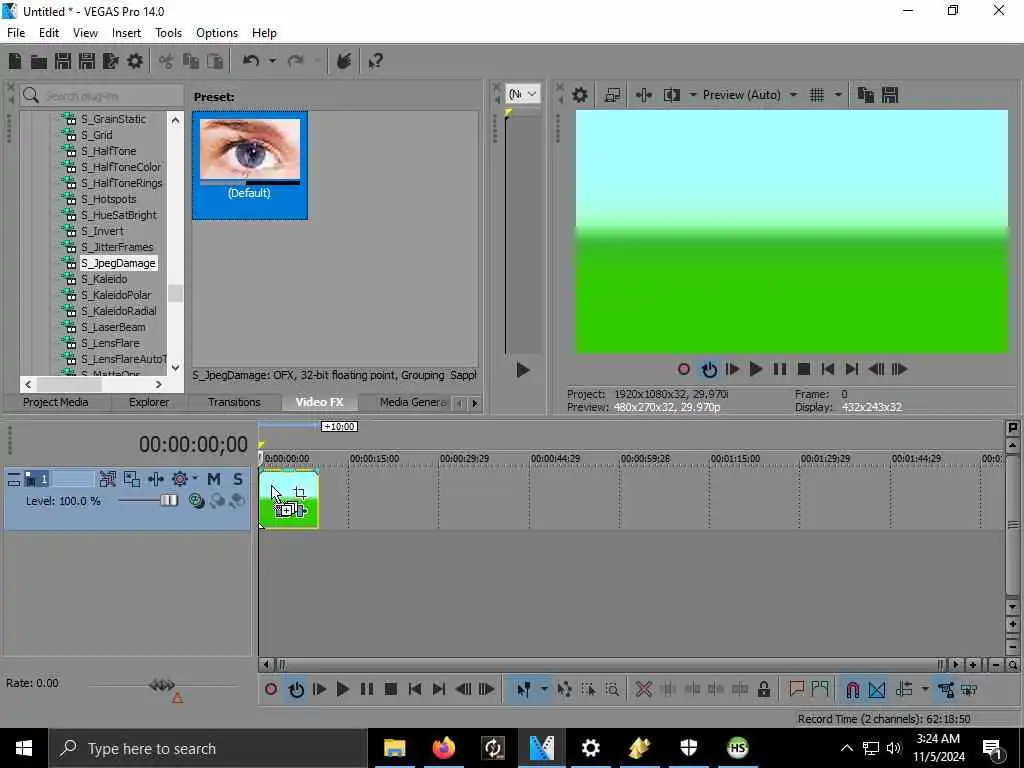Switch to the Transitions tab
Image resolution: width=1024 pixels, height=768 pixels.
234,402
